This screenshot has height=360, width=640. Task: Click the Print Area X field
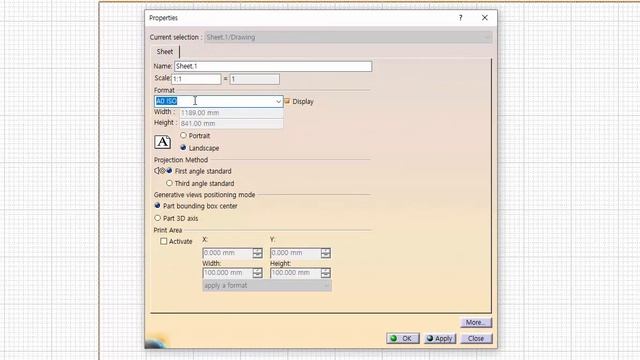227,253
